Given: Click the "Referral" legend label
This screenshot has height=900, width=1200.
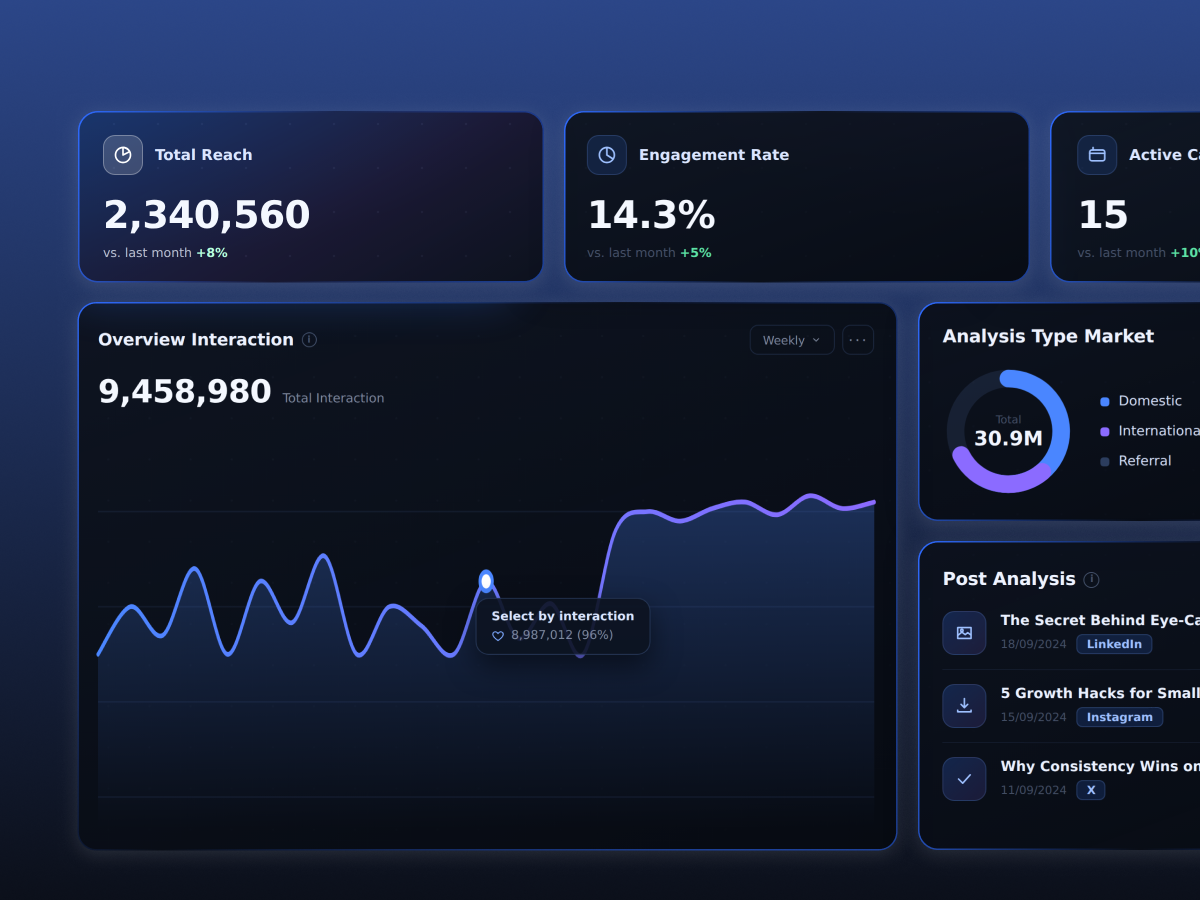Looking at the screenshot, I should [x=1145, y=461].
